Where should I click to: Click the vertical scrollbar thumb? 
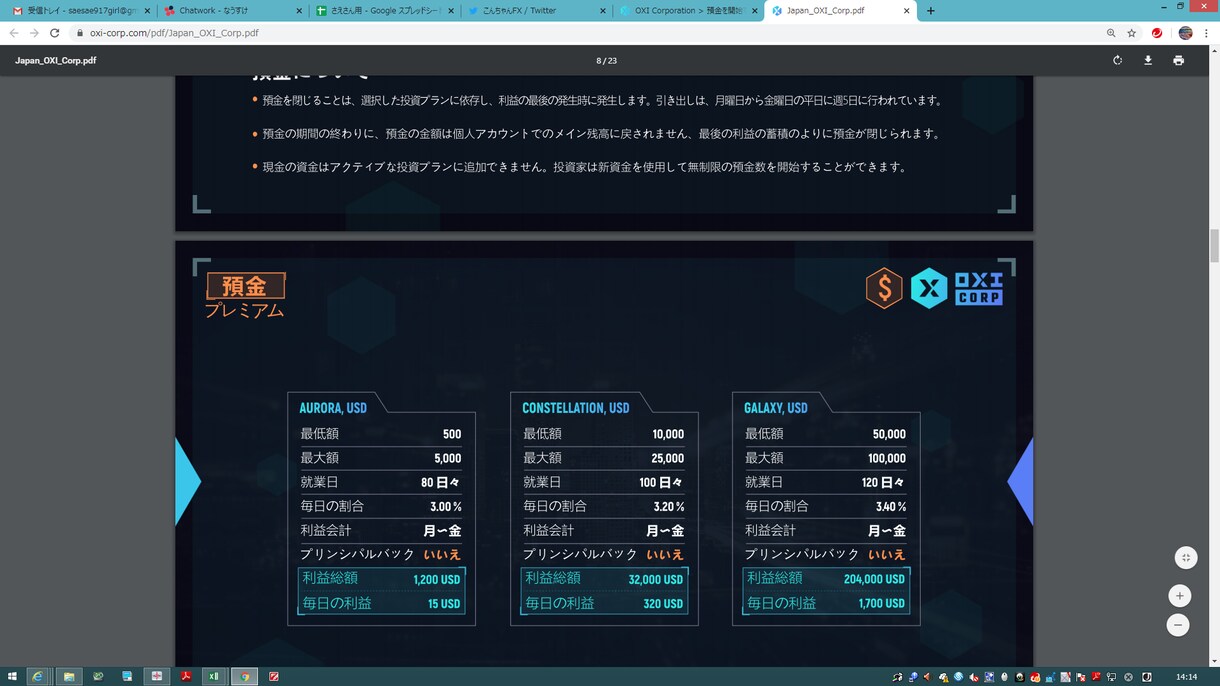[x=1214, y=244]
